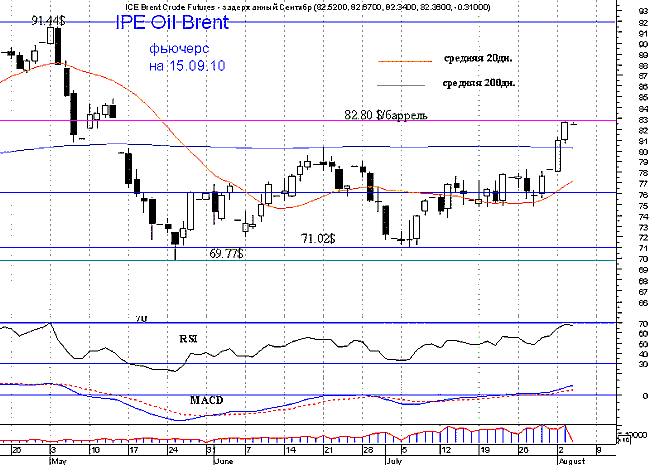
Task: Click price axis label '76'
Action: (643, 195)
